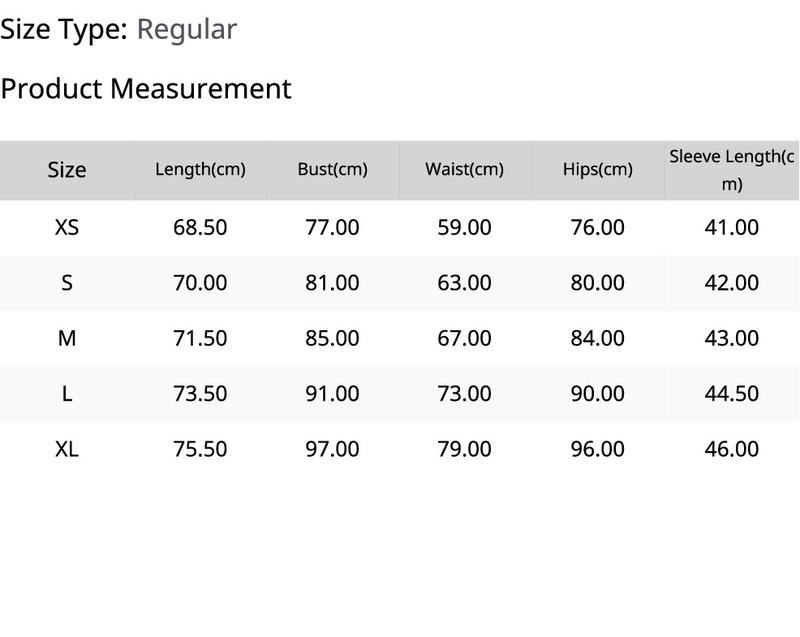Select the Sleeve Length(cm) header
This screenshot has width=800, height=637.
732,170
